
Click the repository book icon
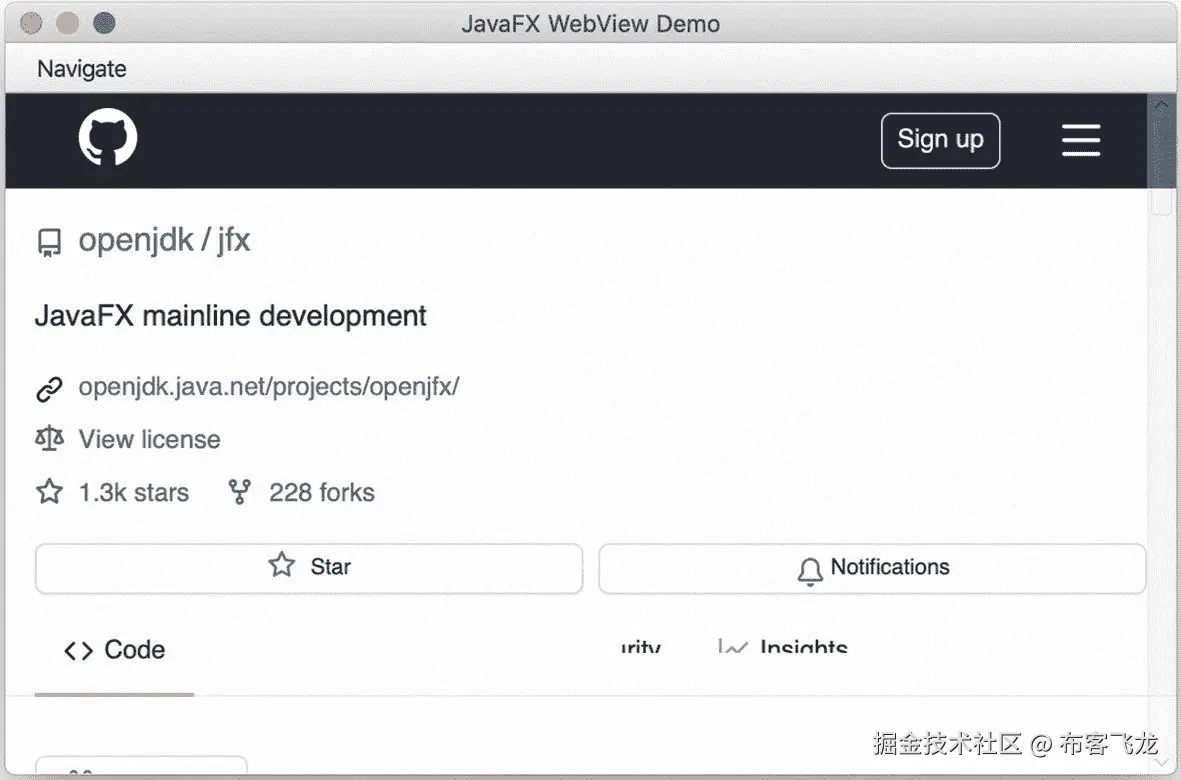coord(50,242)
